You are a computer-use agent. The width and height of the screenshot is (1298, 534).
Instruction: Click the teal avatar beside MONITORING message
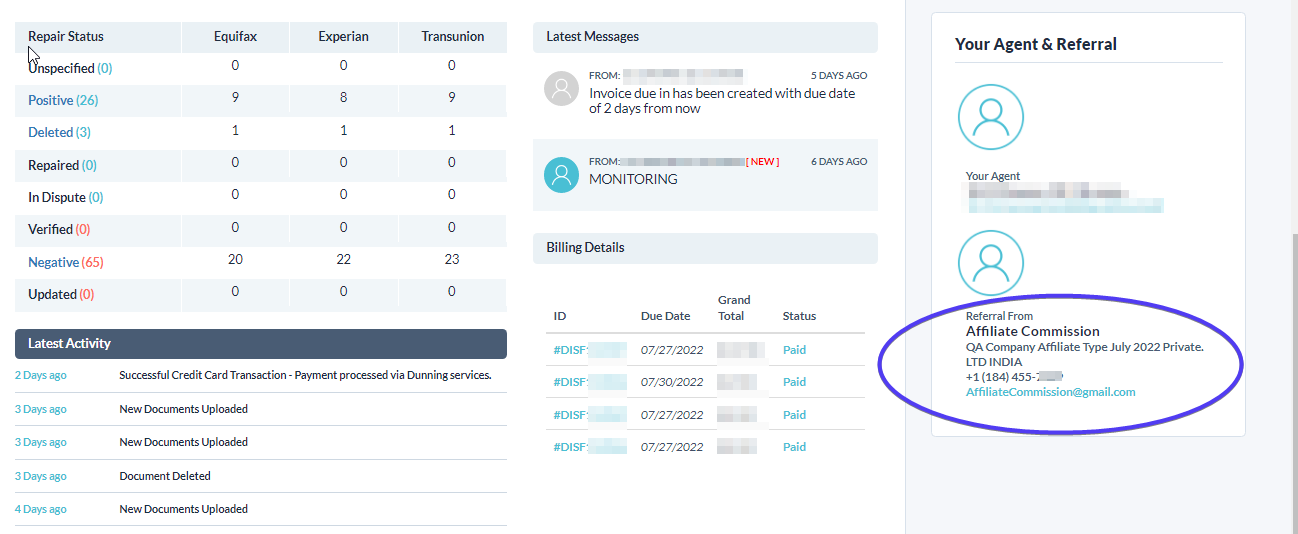point(562,175)
